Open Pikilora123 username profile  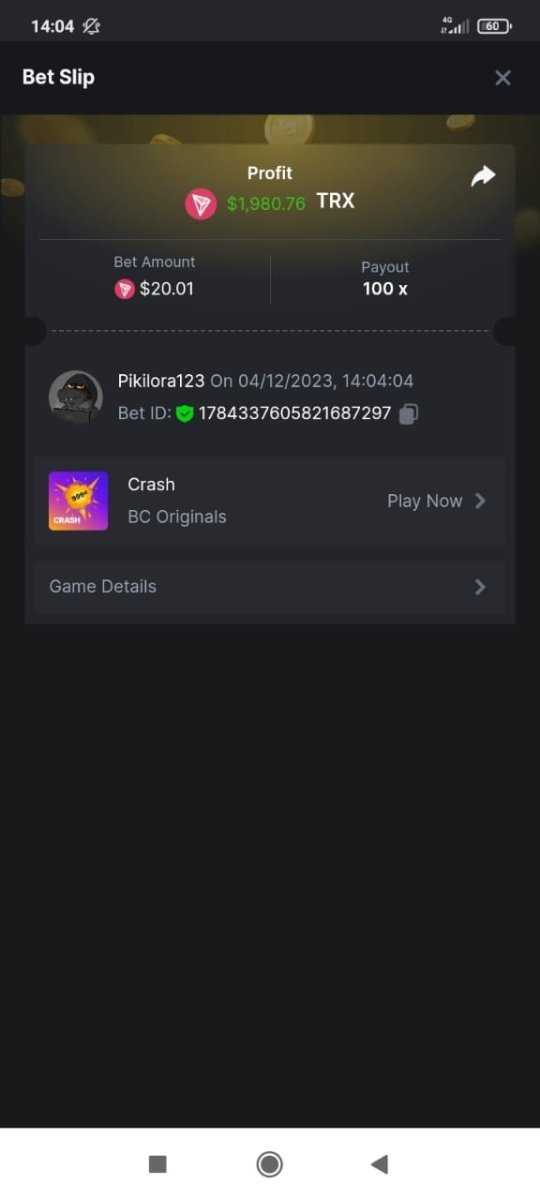pyautogui.click(x=161, y=381)
